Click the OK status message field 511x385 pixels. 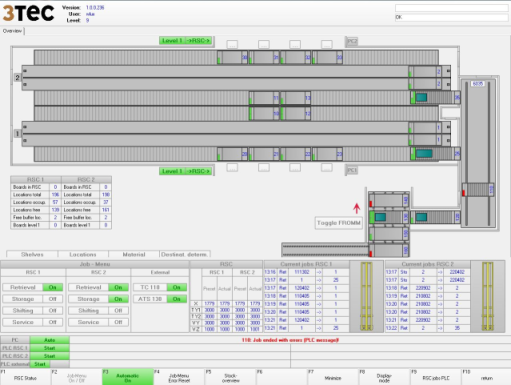point(452,17)
